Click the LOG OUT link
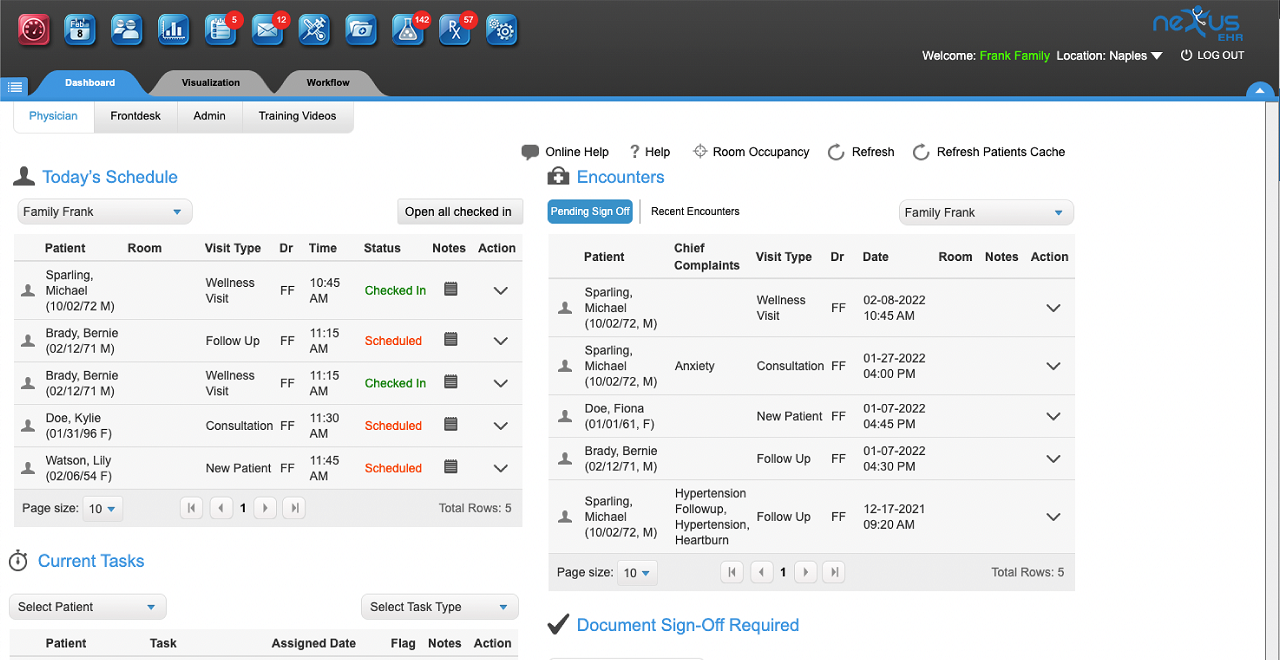Screen dimensions: 1280x660 pos(1219,55)
